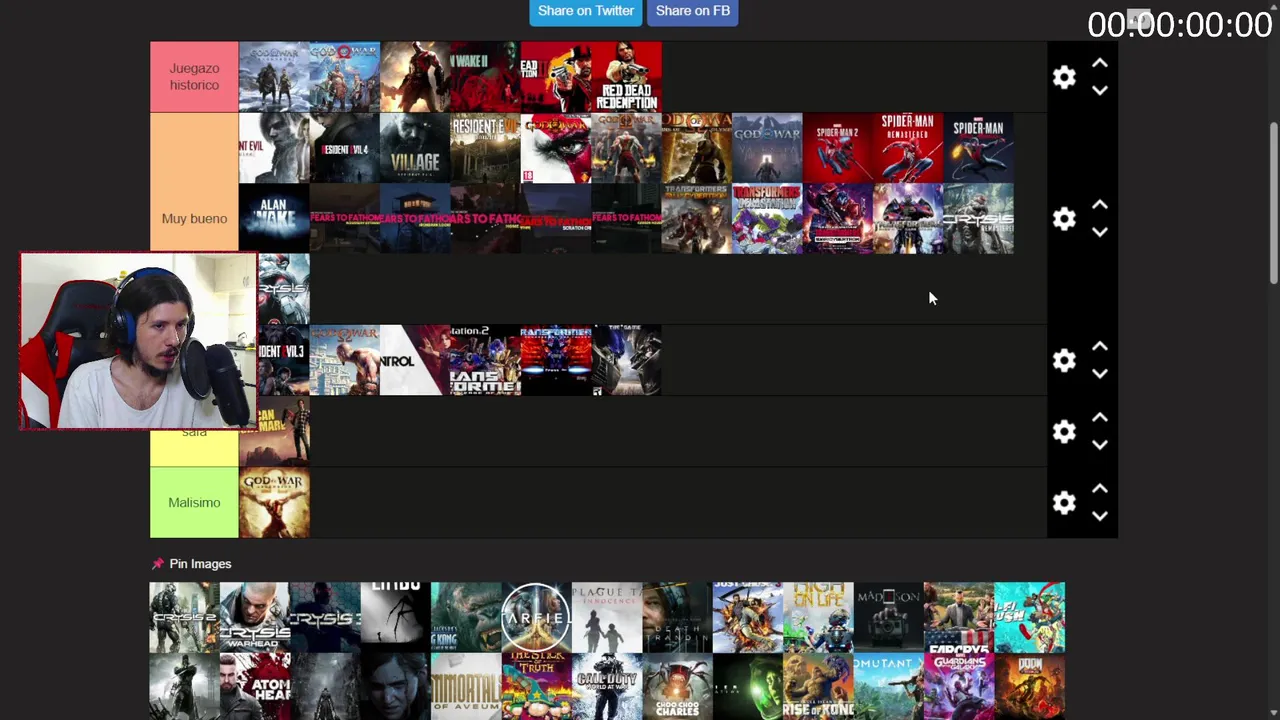
Task: Pick the Crysis Warhead cover from the pool
Action: pos(255,617)
